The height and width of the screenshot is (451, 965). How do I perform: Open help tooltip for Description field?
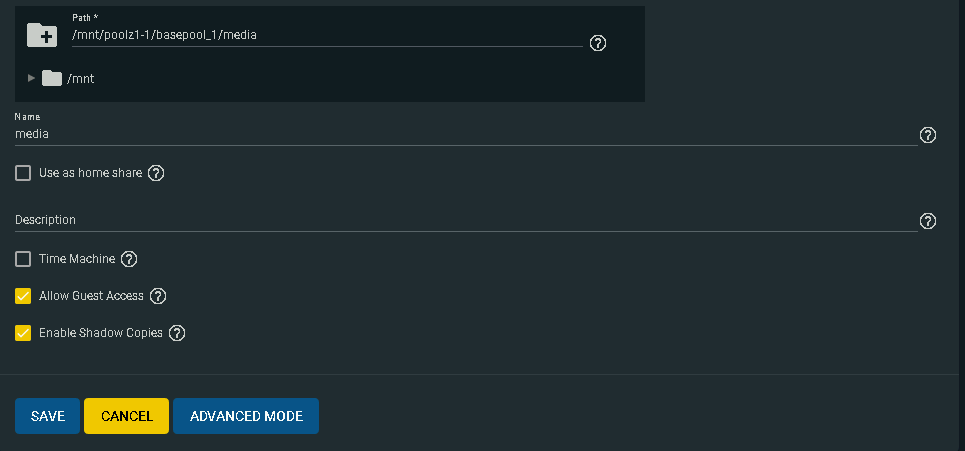click(927, 222)
